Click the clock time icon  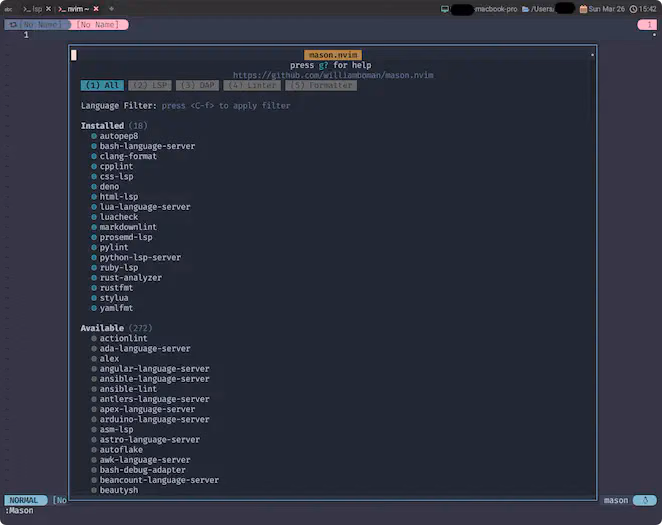pyautogui.click(x=633, y=9)
